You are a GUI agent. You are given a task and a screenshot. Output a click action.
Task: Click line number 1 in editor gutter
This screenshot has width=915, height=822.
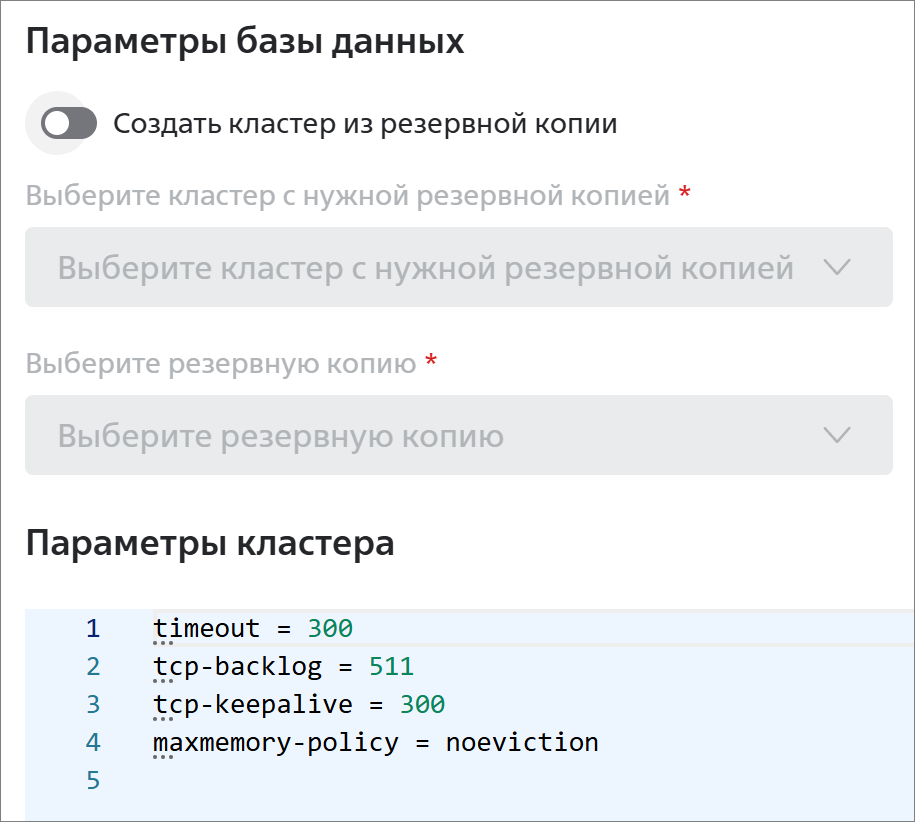(x=93, y=628)
